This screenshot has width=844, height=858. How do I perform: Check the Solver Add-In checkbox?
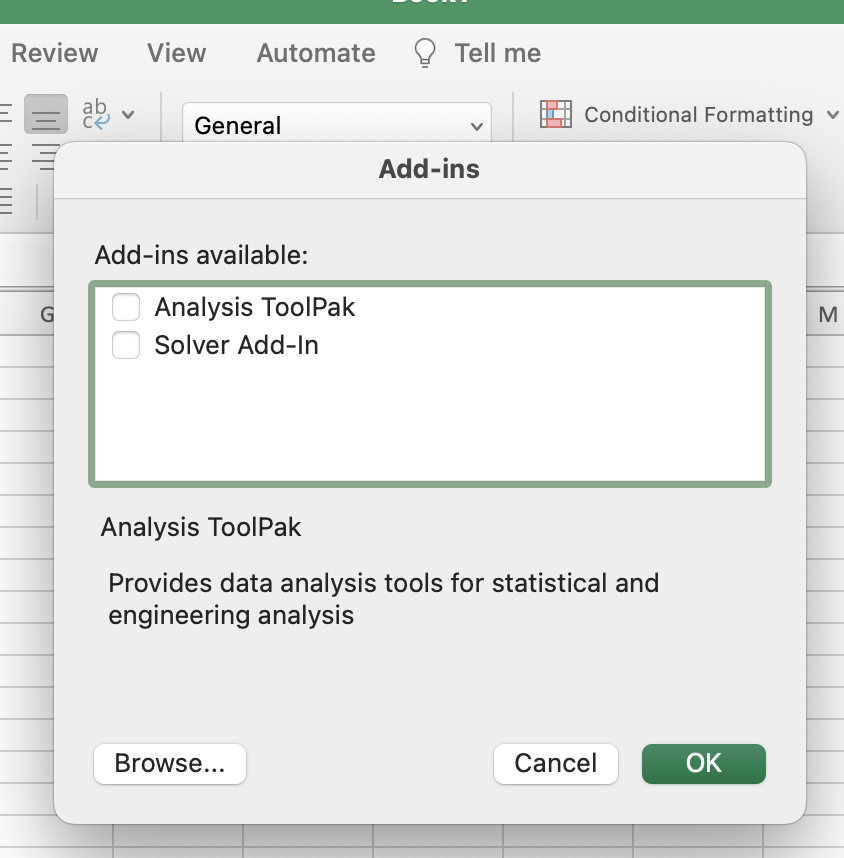(x=126, y=346)
